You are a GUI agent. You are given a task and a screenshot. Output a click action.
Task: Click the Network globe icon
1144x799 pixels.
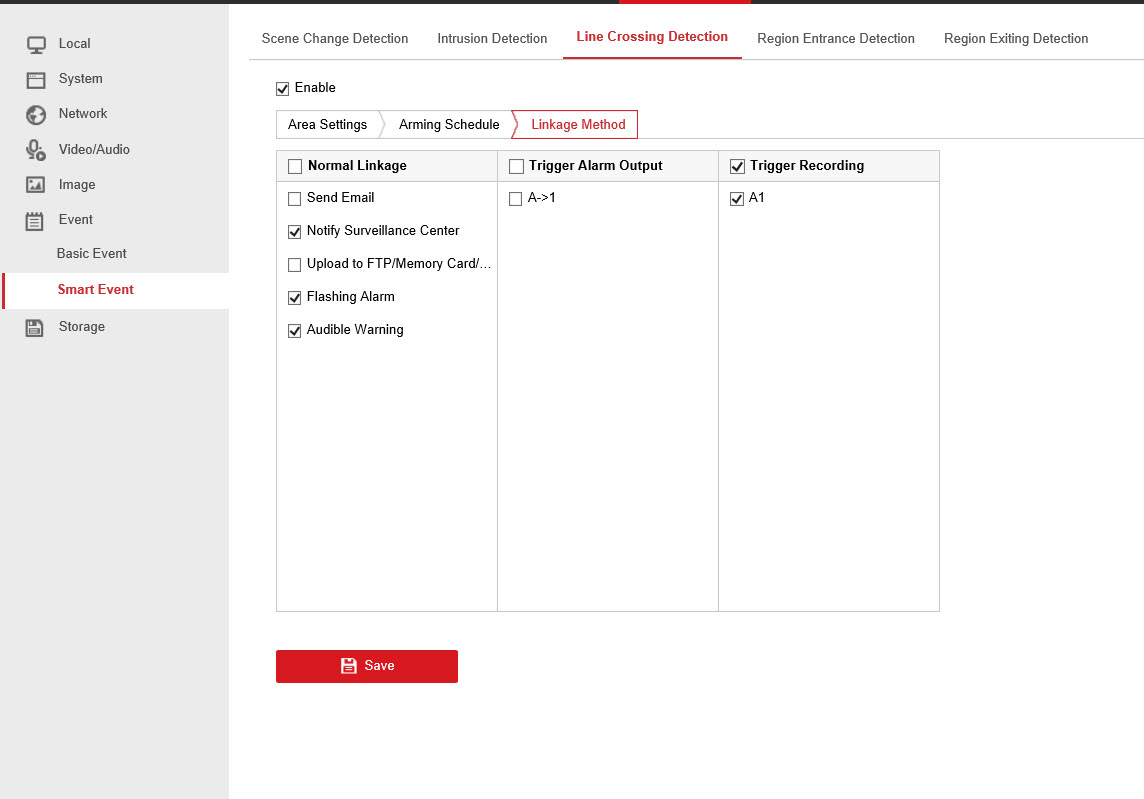(x=36, y=115)
